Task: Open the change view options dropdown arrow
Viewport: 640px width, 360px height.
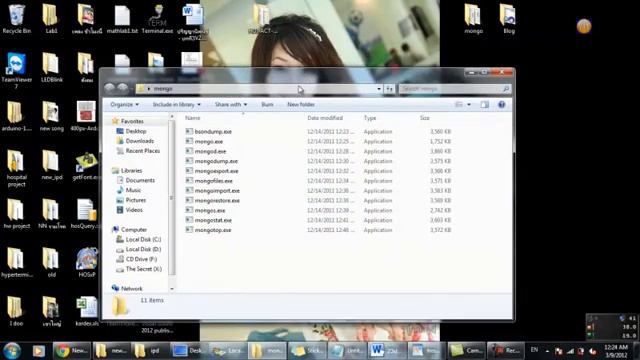Action: (x=469, y=104)
